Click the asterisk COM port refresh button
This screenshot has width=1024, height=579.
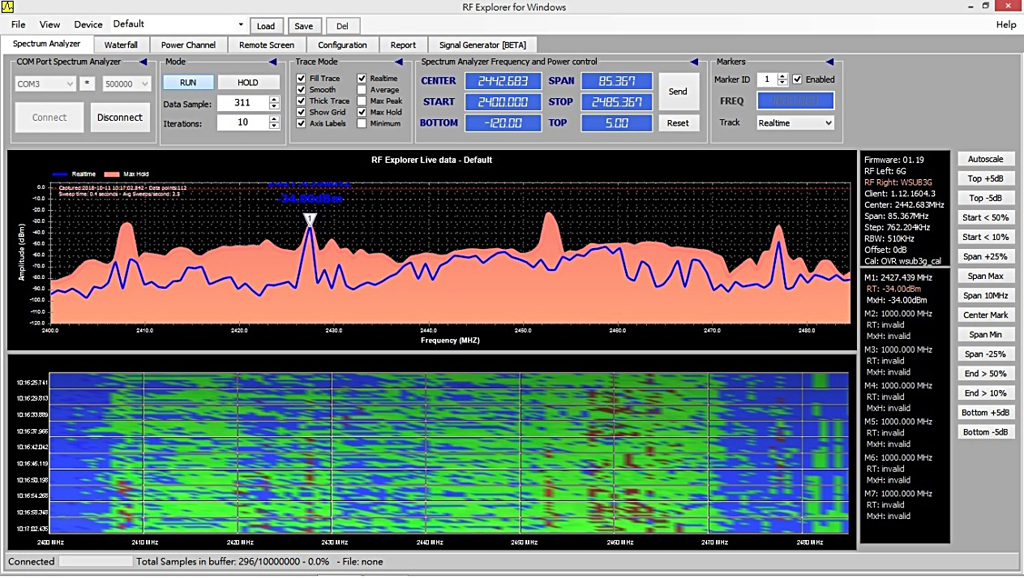click(86, 84)
